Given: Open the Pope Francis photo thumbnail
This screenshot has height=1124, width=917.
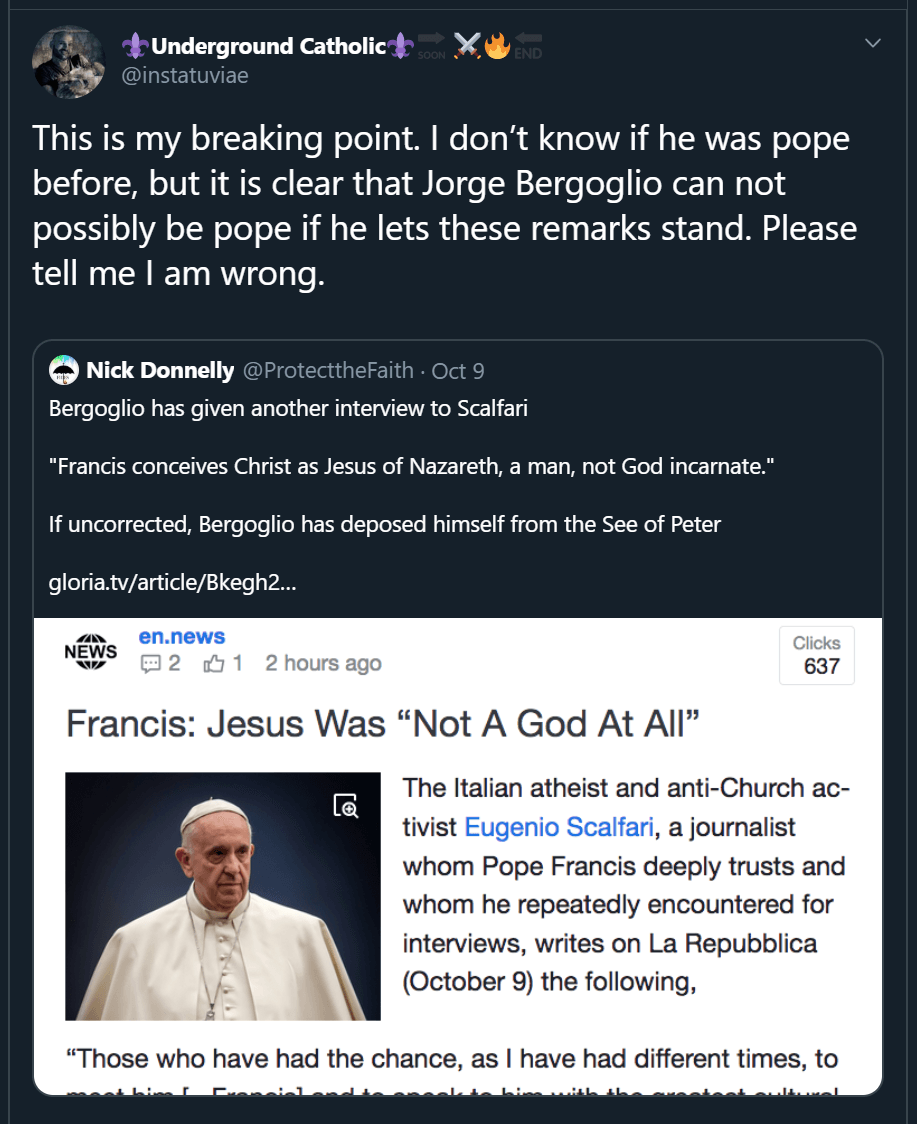Looking at the screenshot, I should click(x=223, y=896).
